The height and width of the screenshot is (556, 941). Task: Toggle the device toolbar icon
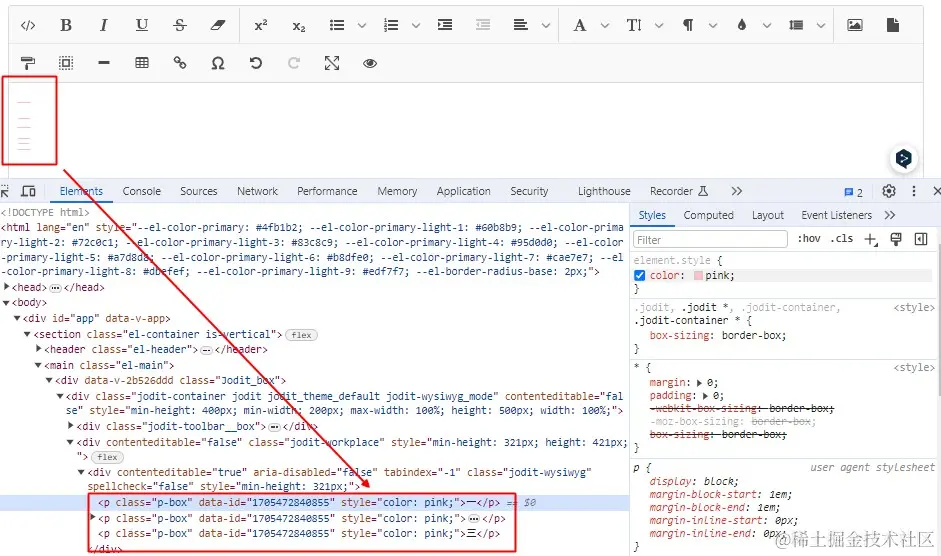(x=28, y=191)
